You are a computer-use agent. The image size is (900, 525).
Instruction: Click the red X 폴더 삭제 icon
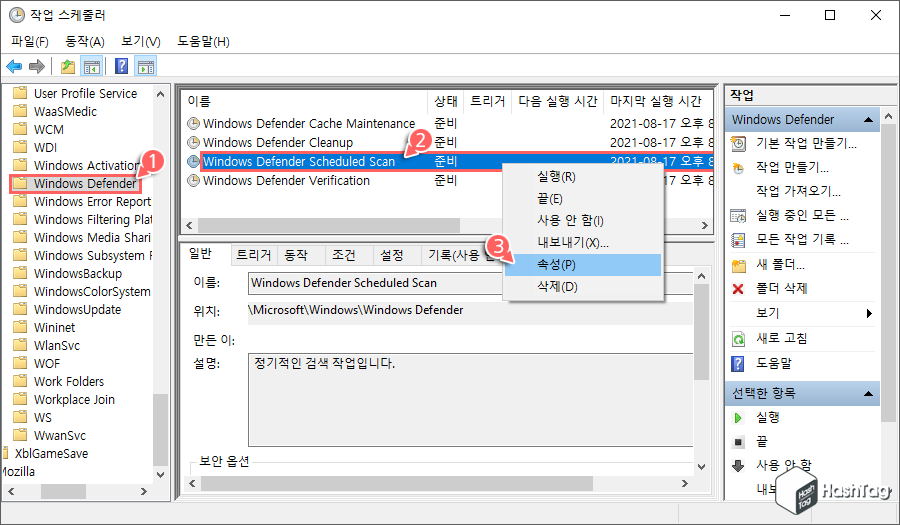(738, 289)
